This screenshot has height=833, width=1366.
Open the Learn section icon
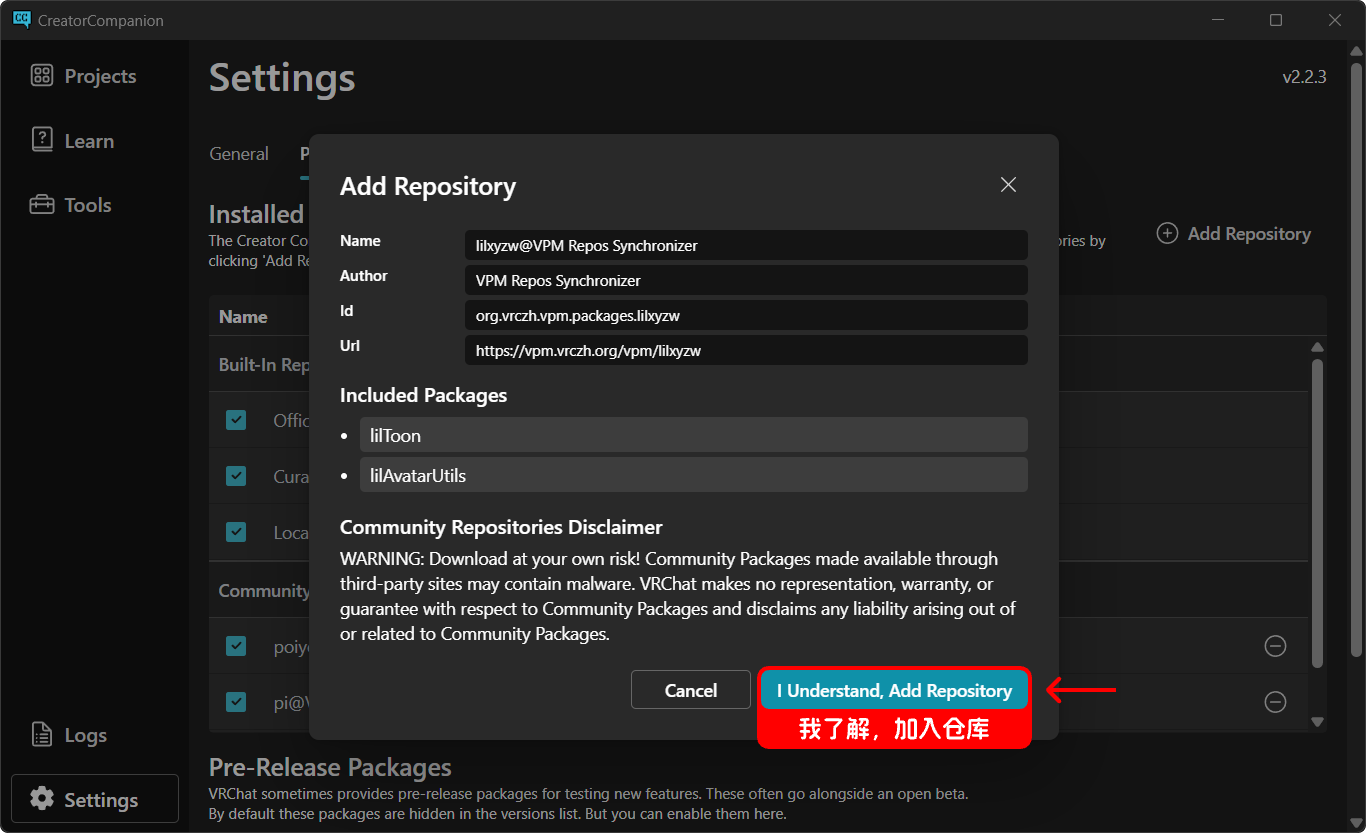[x=42, y=140]
